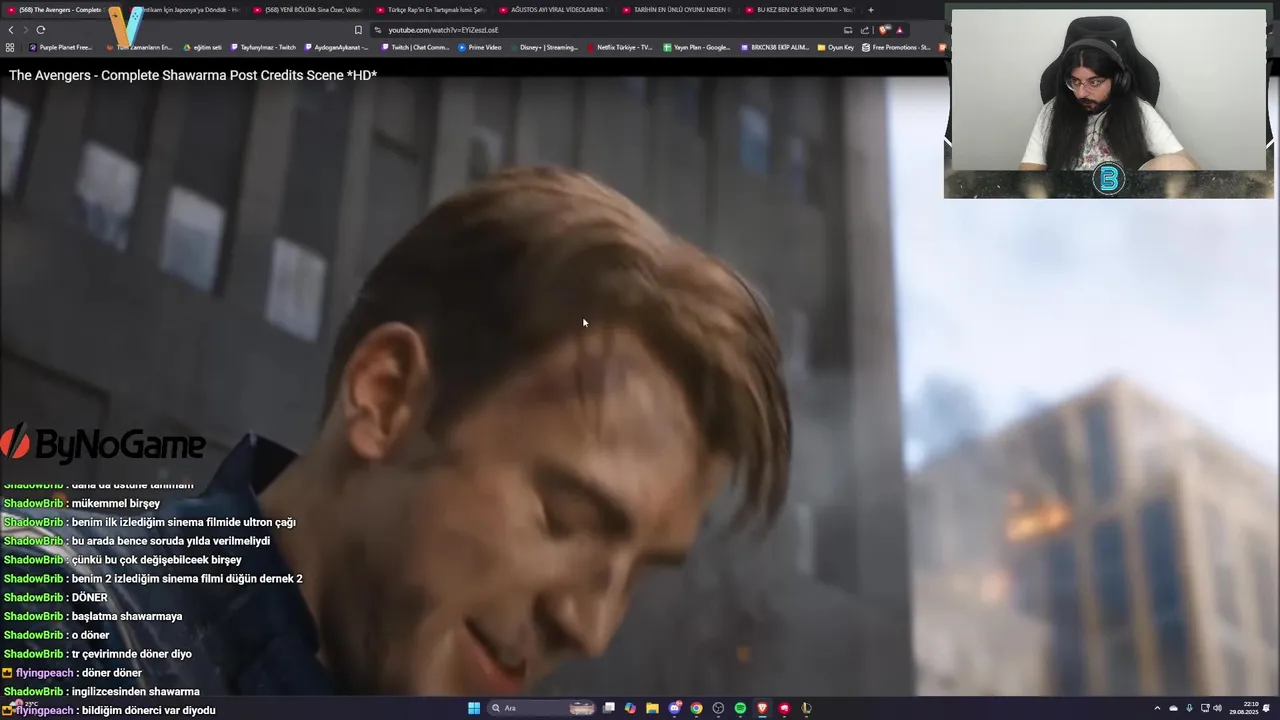
Task: Show hidden system tray icons
Action: pyautogui.click(x=1157, y=708)
